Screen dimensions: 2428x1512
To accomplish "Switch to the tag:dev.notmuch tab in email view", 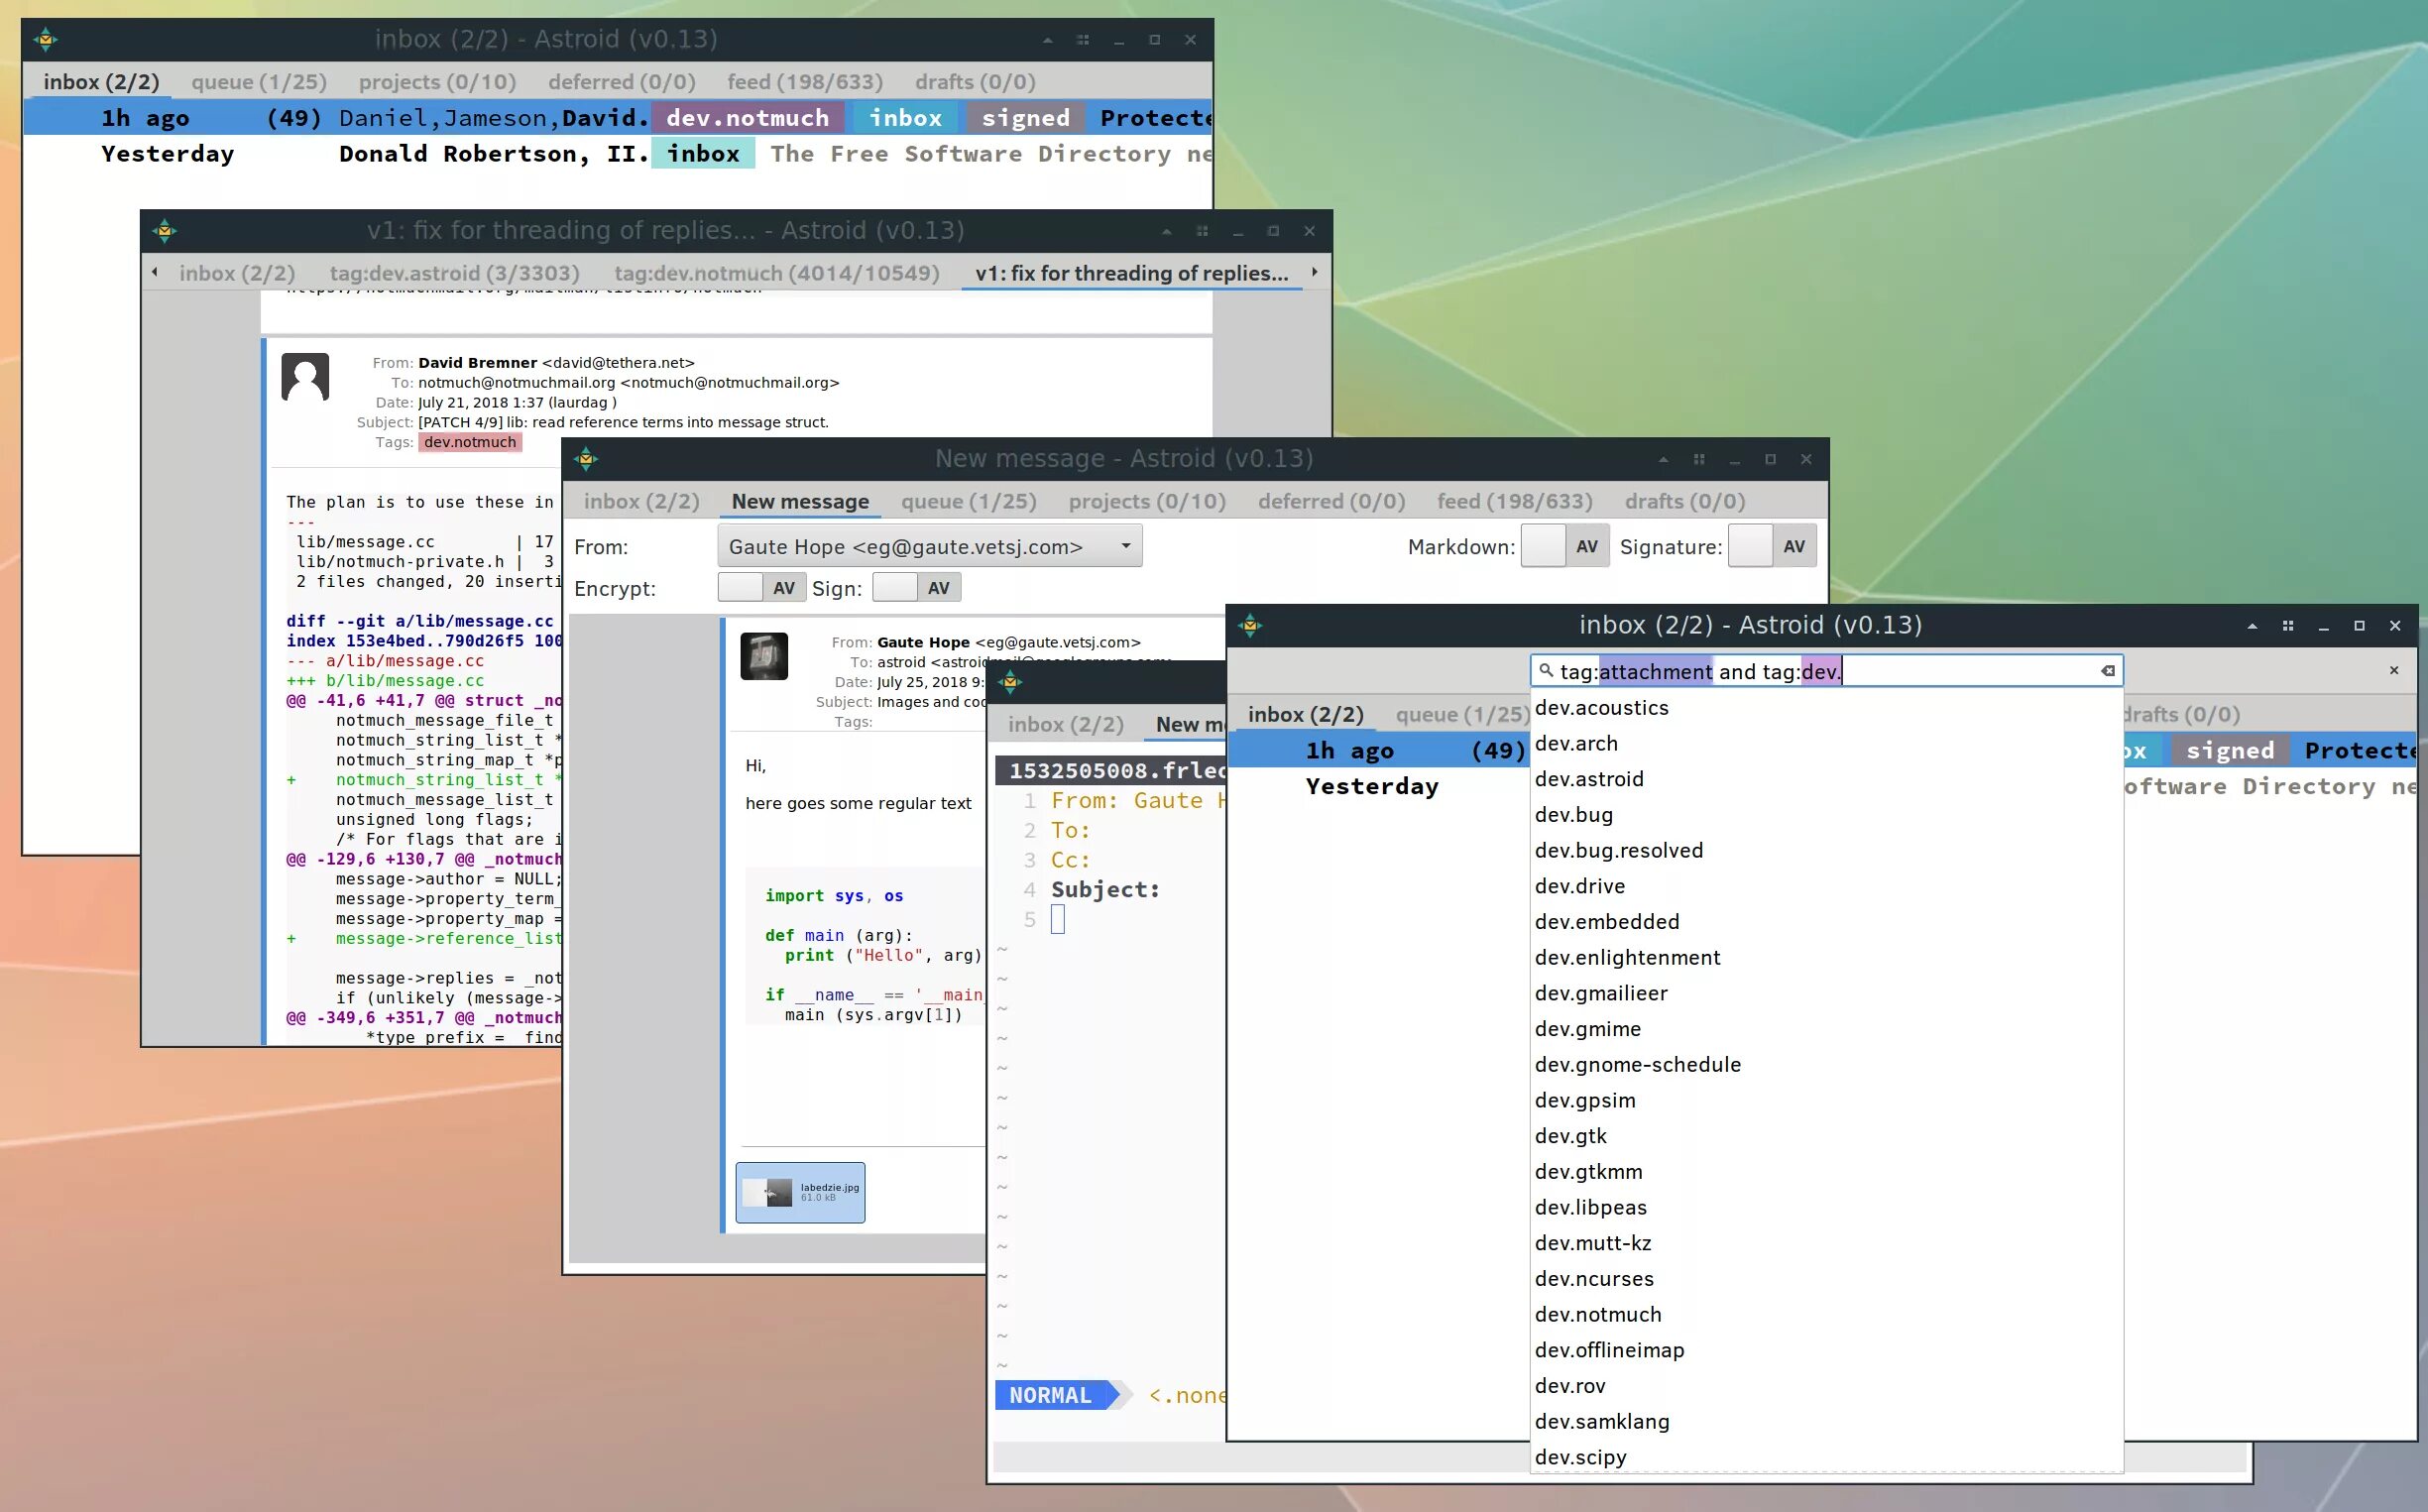I will 775,274.
